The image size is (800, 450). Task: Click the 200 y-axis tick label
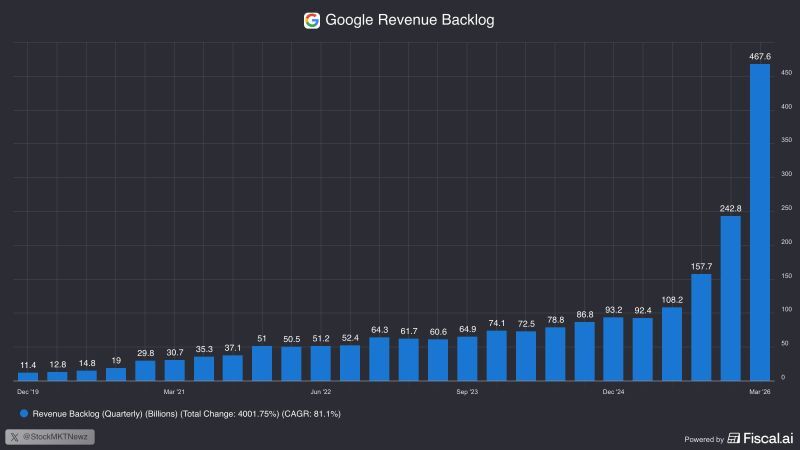pos(786,242)
